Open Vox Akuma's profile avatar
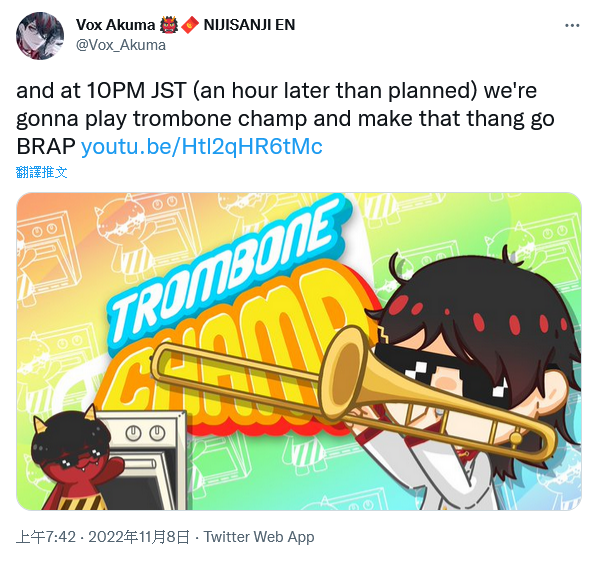Screen dimensions: 598x562 (40, 35)
